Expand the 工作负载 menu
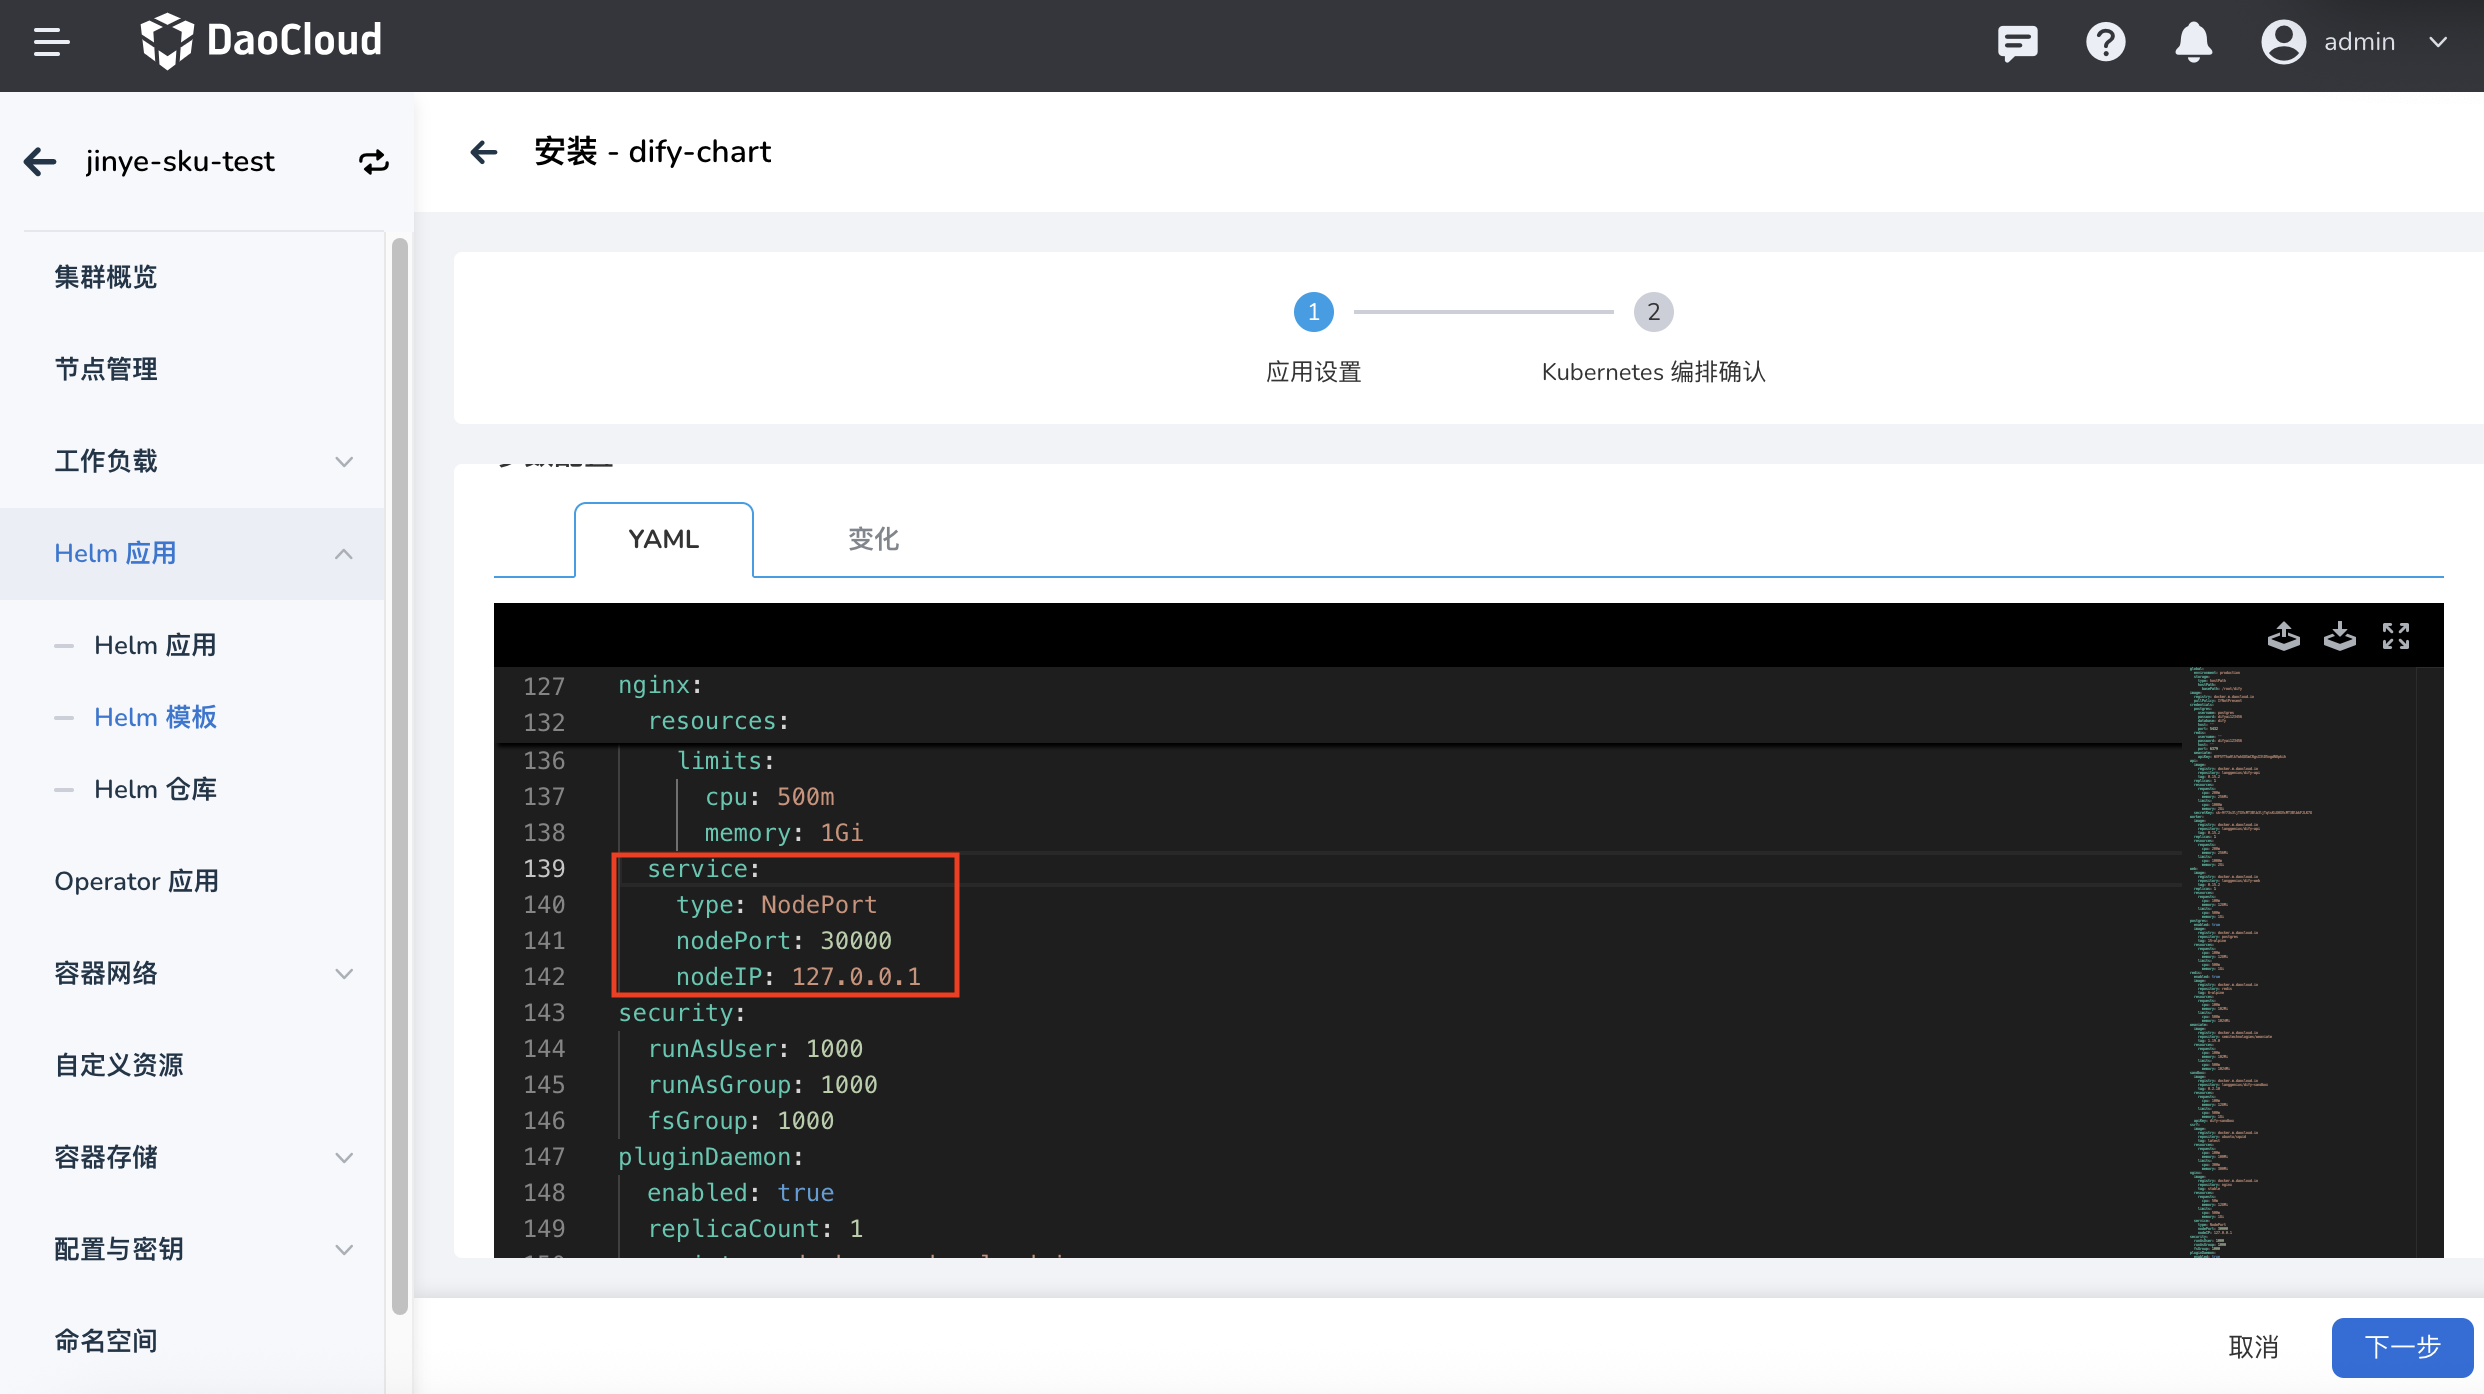The image size is (2484, 1394). click(343, 462)
